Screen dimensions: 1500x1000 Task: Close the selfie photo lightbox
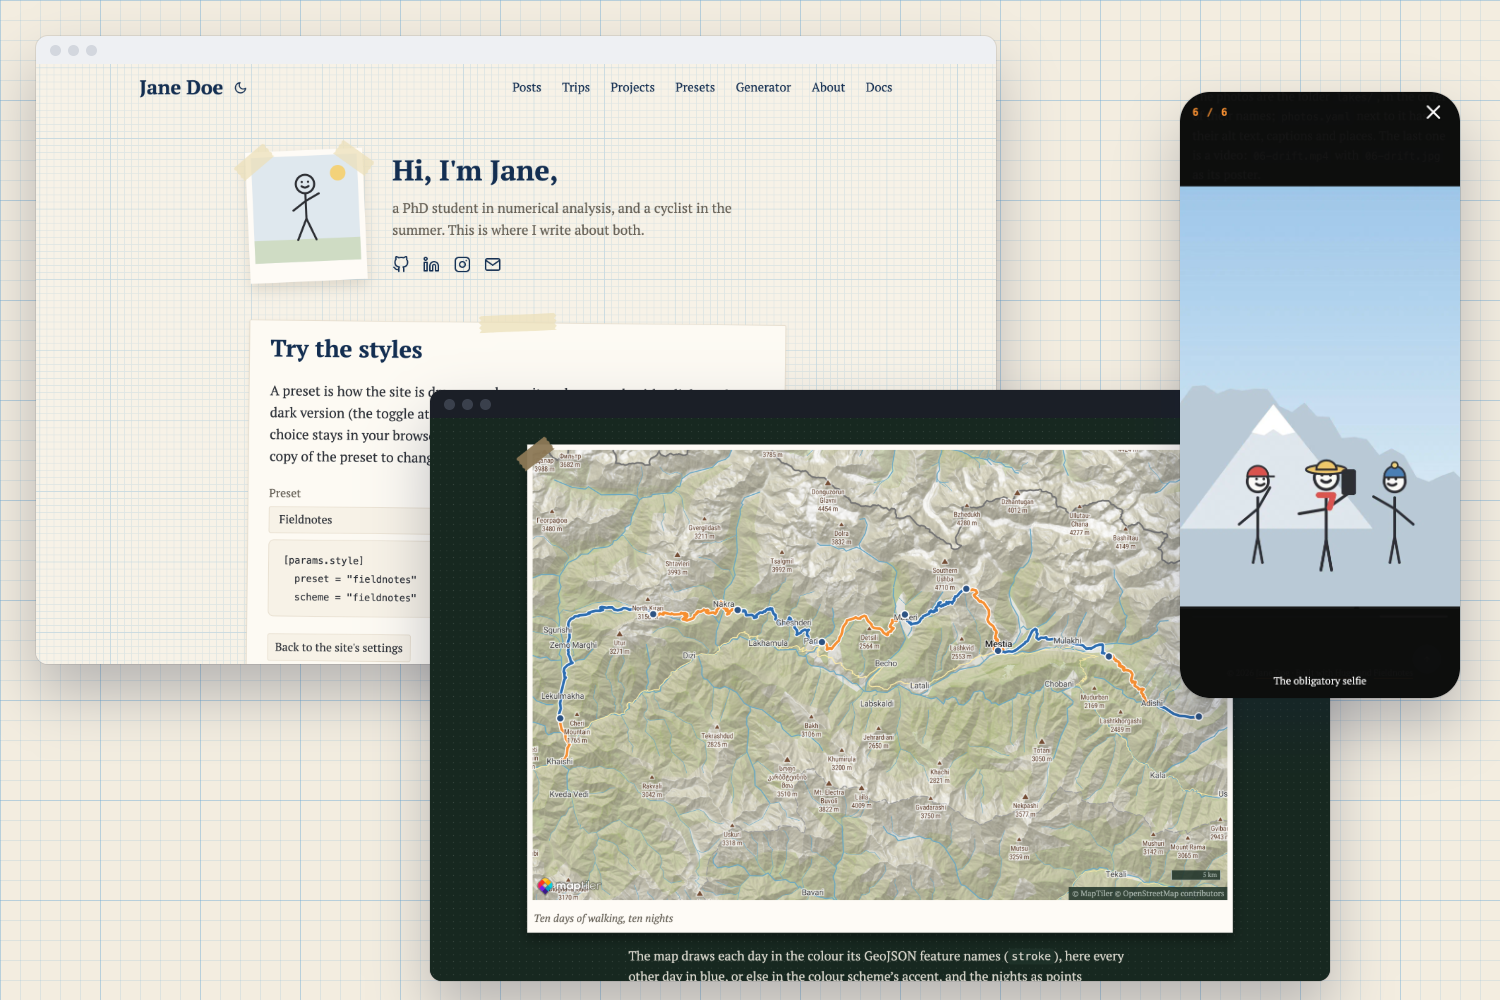click(1433, 112)
